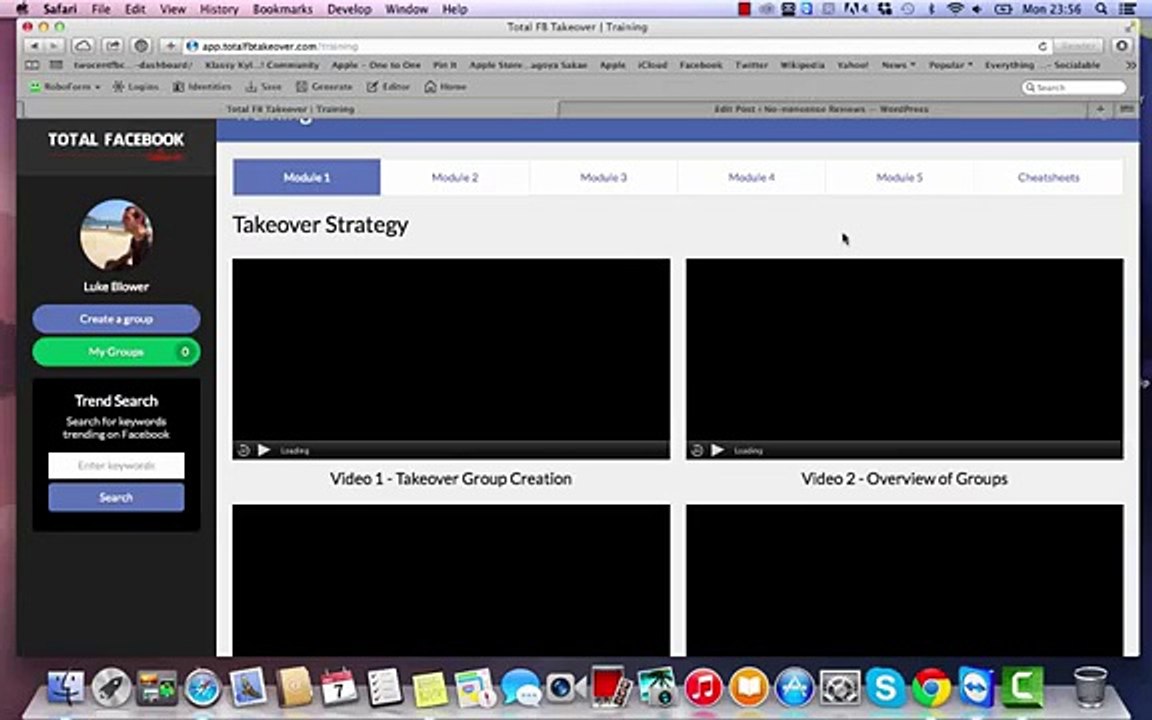The width and height of the screenshot is (1152, 720).
Task: Open RoboForm Identities
Action: pyautogui.click(x=202, y=87)
